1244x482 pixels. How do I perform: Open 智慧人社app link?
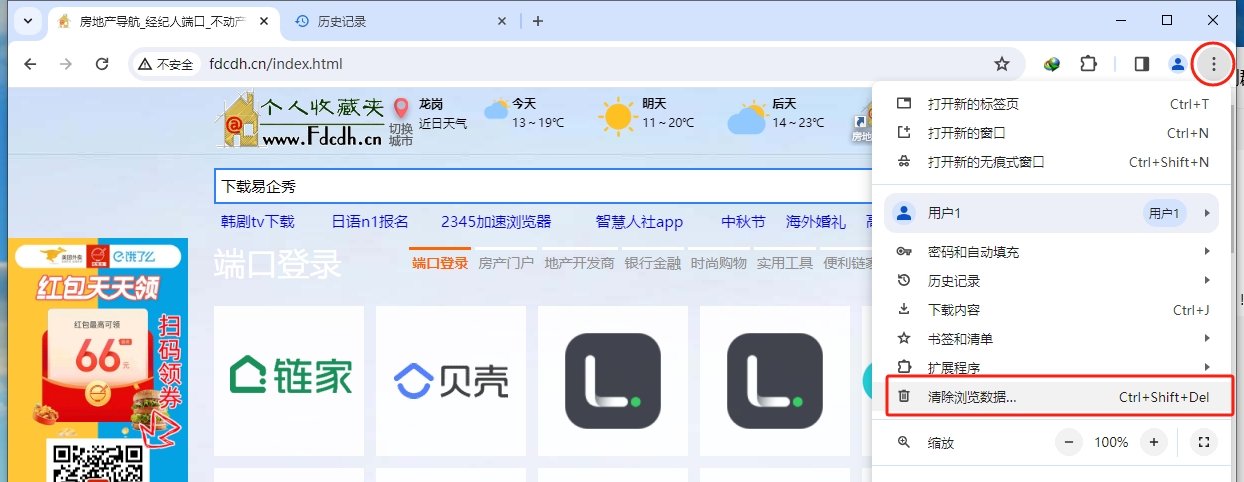pos(639,222)
